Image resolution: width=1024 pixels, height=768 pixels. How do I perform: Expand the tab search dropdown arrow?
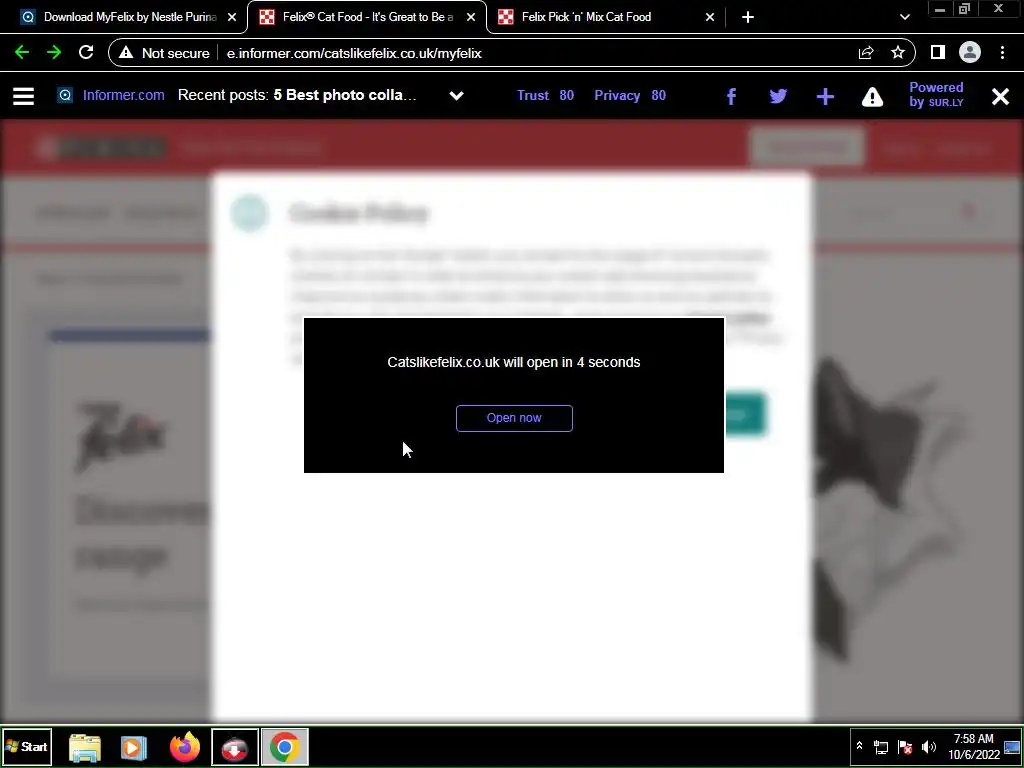tap(904, 18)
